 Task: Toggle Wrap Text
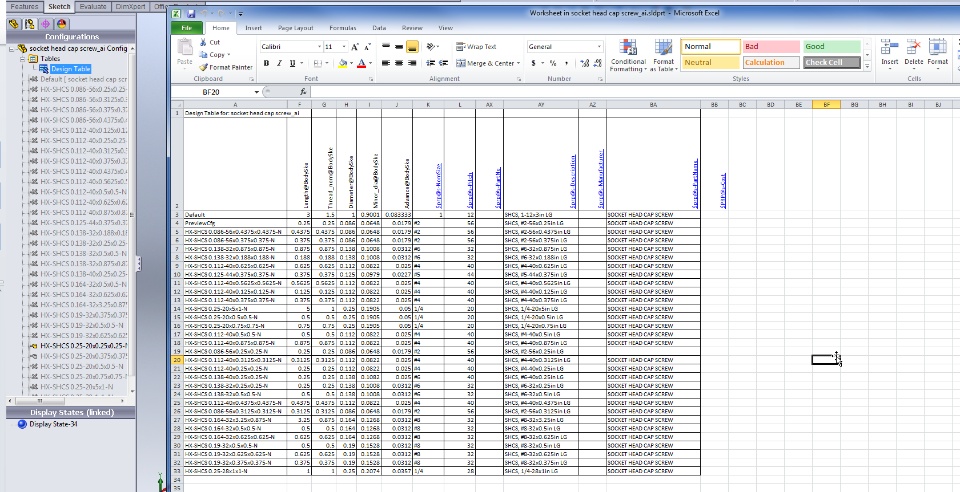(x=476, y=47)
